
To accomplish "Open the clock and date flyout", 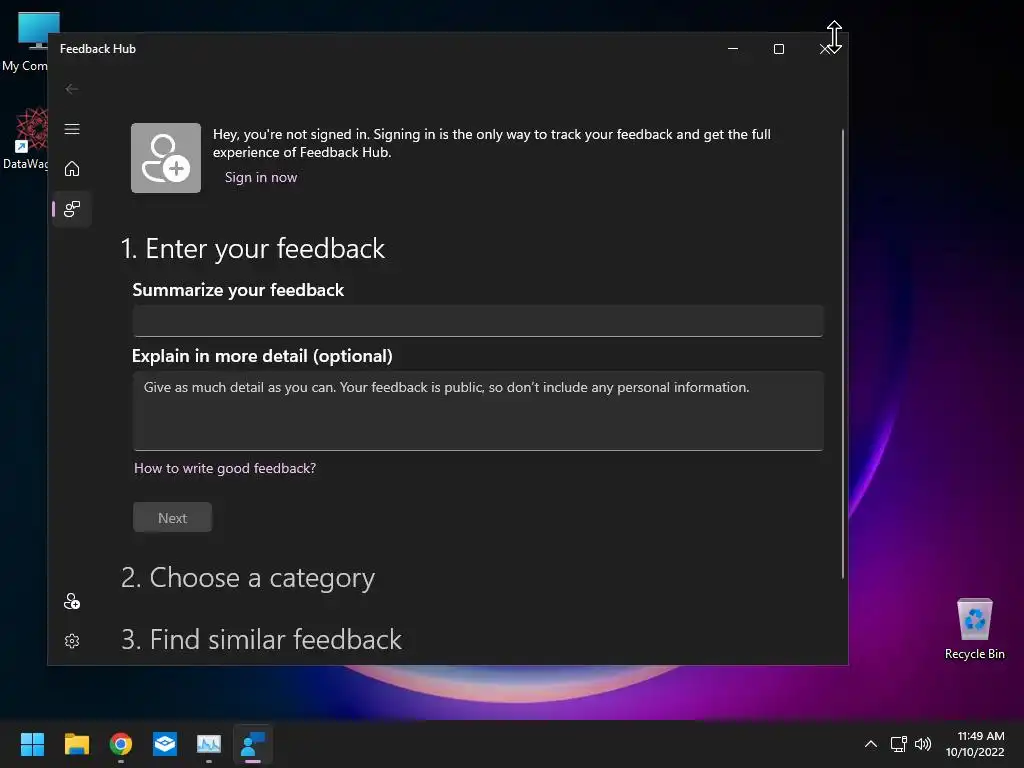I will click(x=976, y=744).
